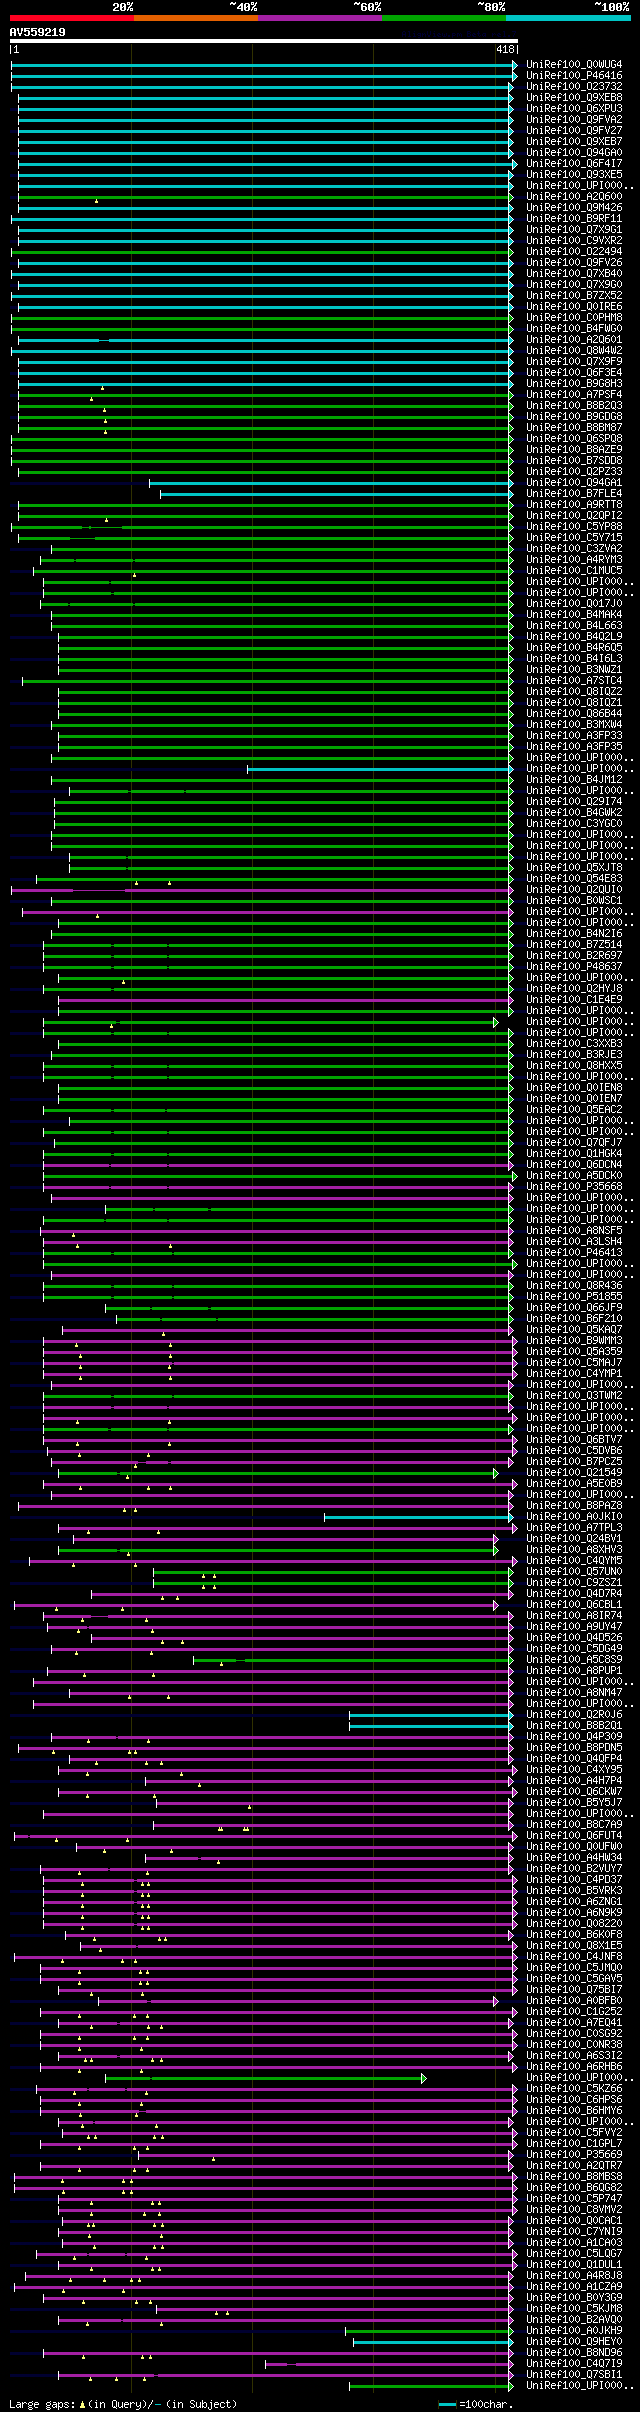Open hit UniRef100_Q6F4I7
640x2412 pixels.
tap(574, 164)
